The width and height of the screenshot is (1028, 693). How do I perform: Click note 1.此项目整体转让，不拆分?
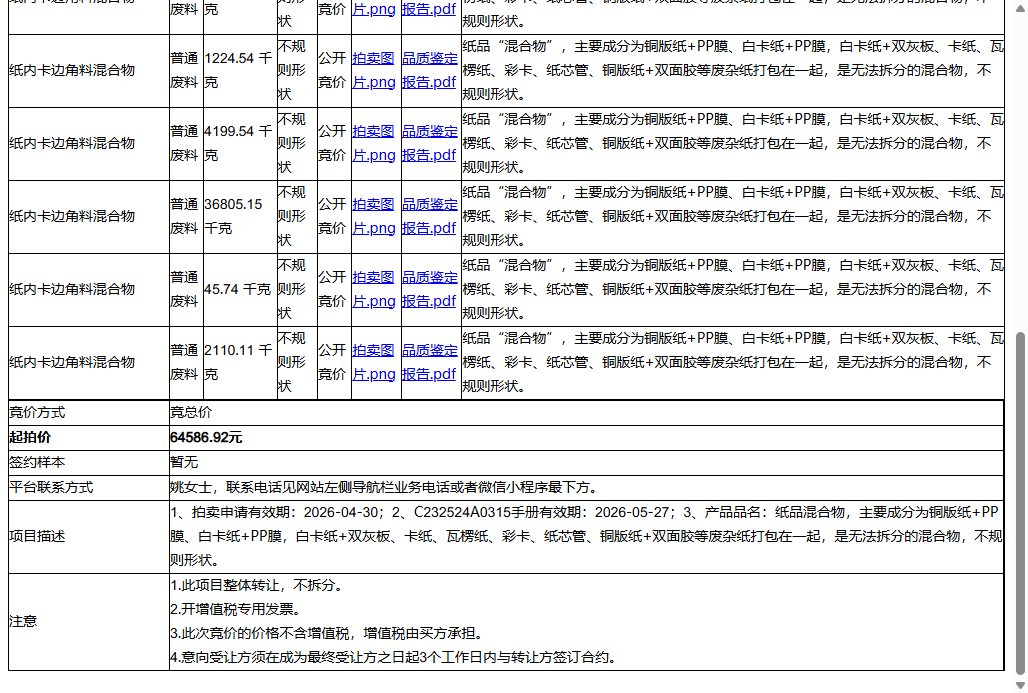click(257, 585)
